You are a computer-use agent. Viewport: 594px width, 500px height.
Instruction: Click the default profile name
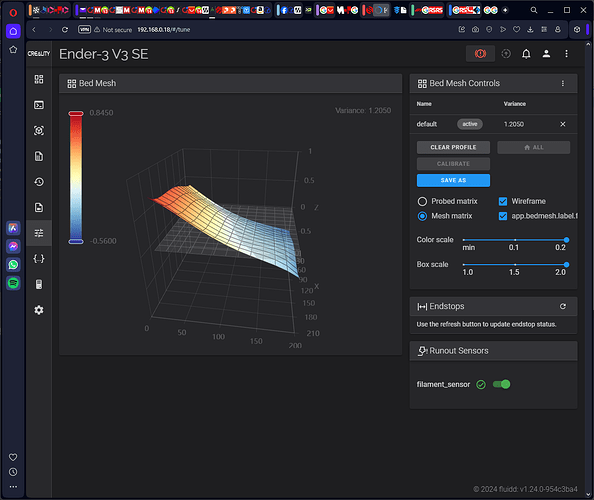tap(427, 124)
